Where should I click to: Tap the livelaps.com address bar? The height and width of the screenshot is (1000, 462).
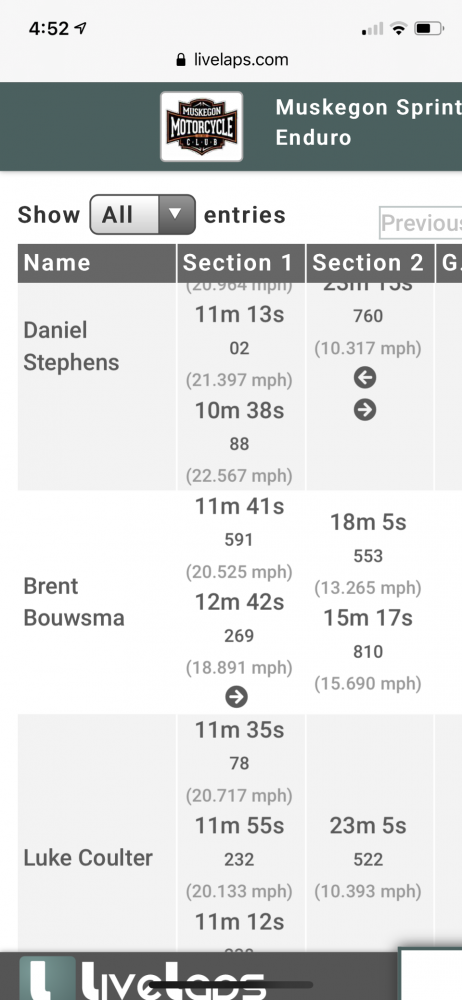(231, 60)
